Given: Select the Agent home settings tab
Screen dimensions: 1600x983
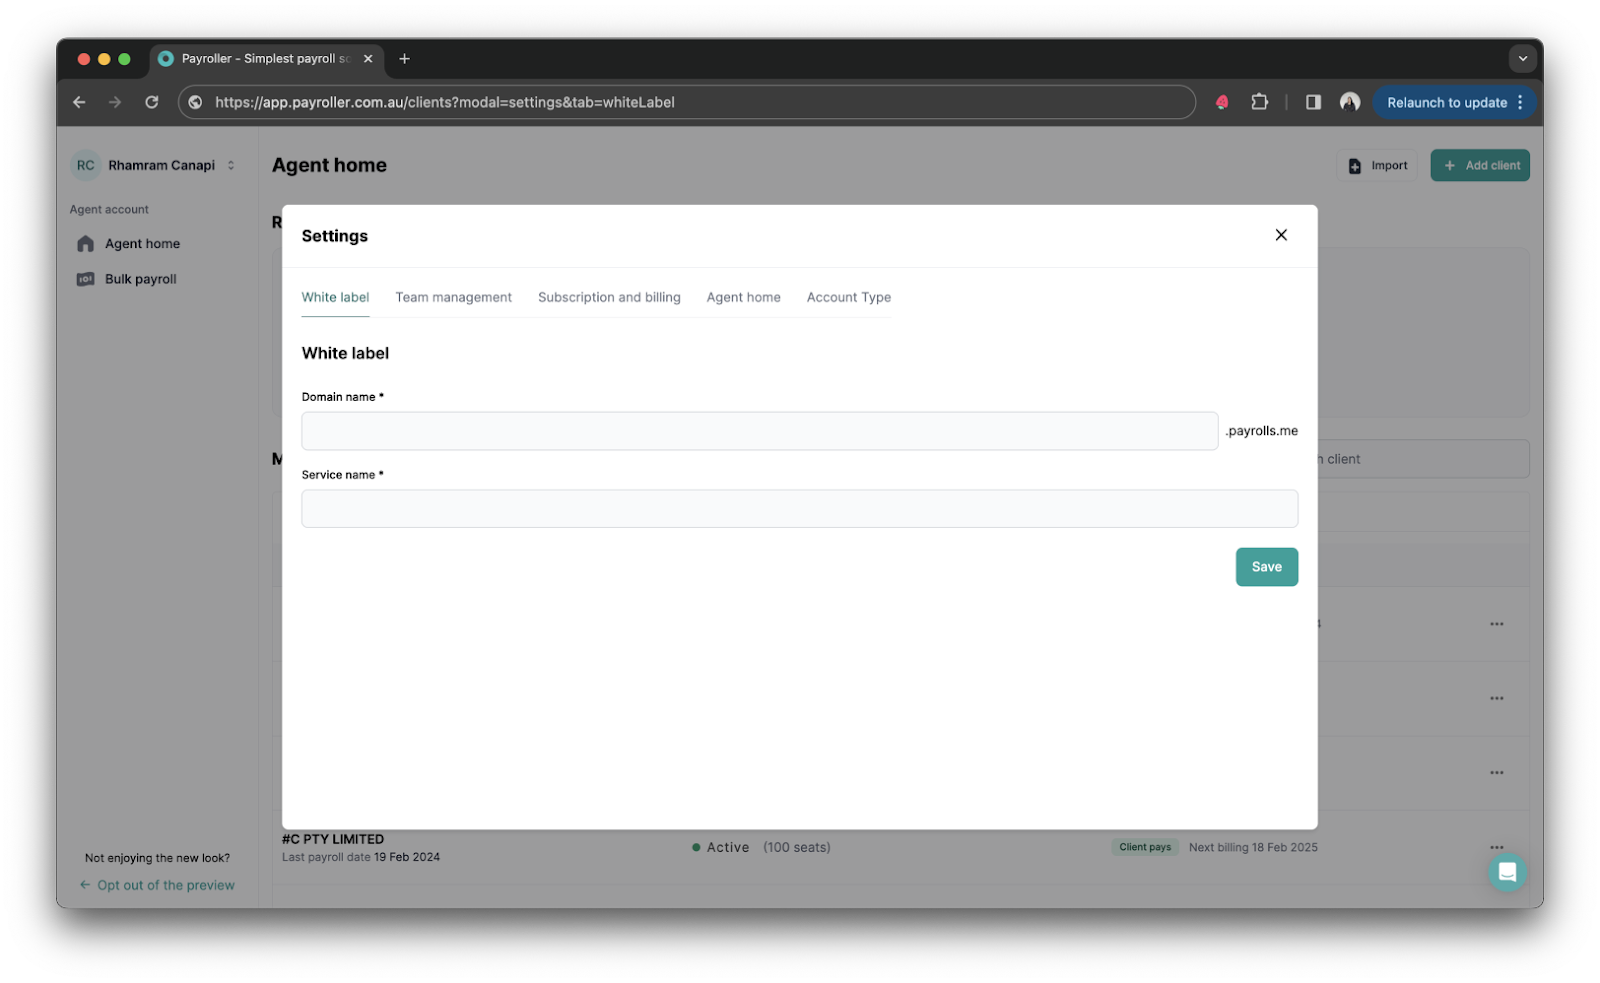Looking at the screenshot, I should [x=743, y=297].
